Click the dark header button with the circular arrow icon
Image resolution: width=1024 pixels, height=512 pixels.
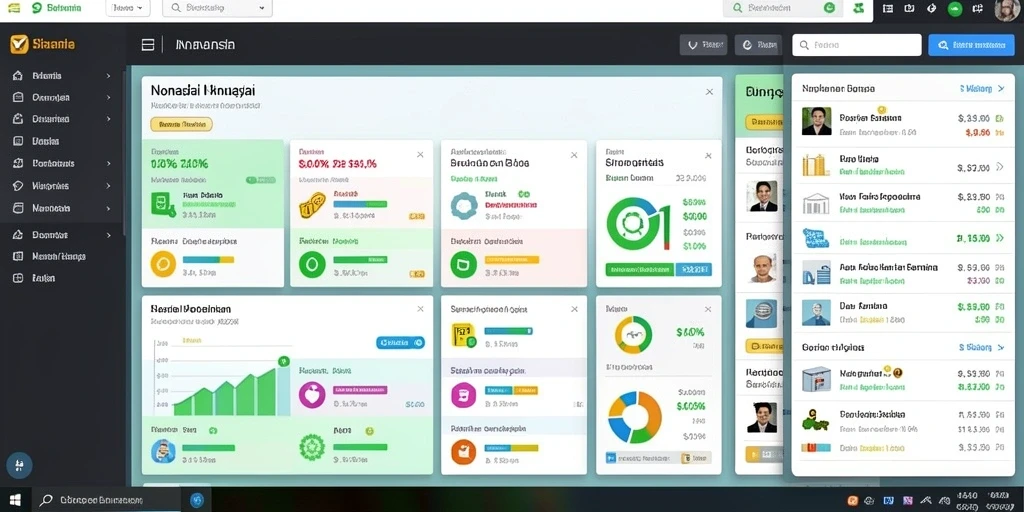tap(758, 45)
